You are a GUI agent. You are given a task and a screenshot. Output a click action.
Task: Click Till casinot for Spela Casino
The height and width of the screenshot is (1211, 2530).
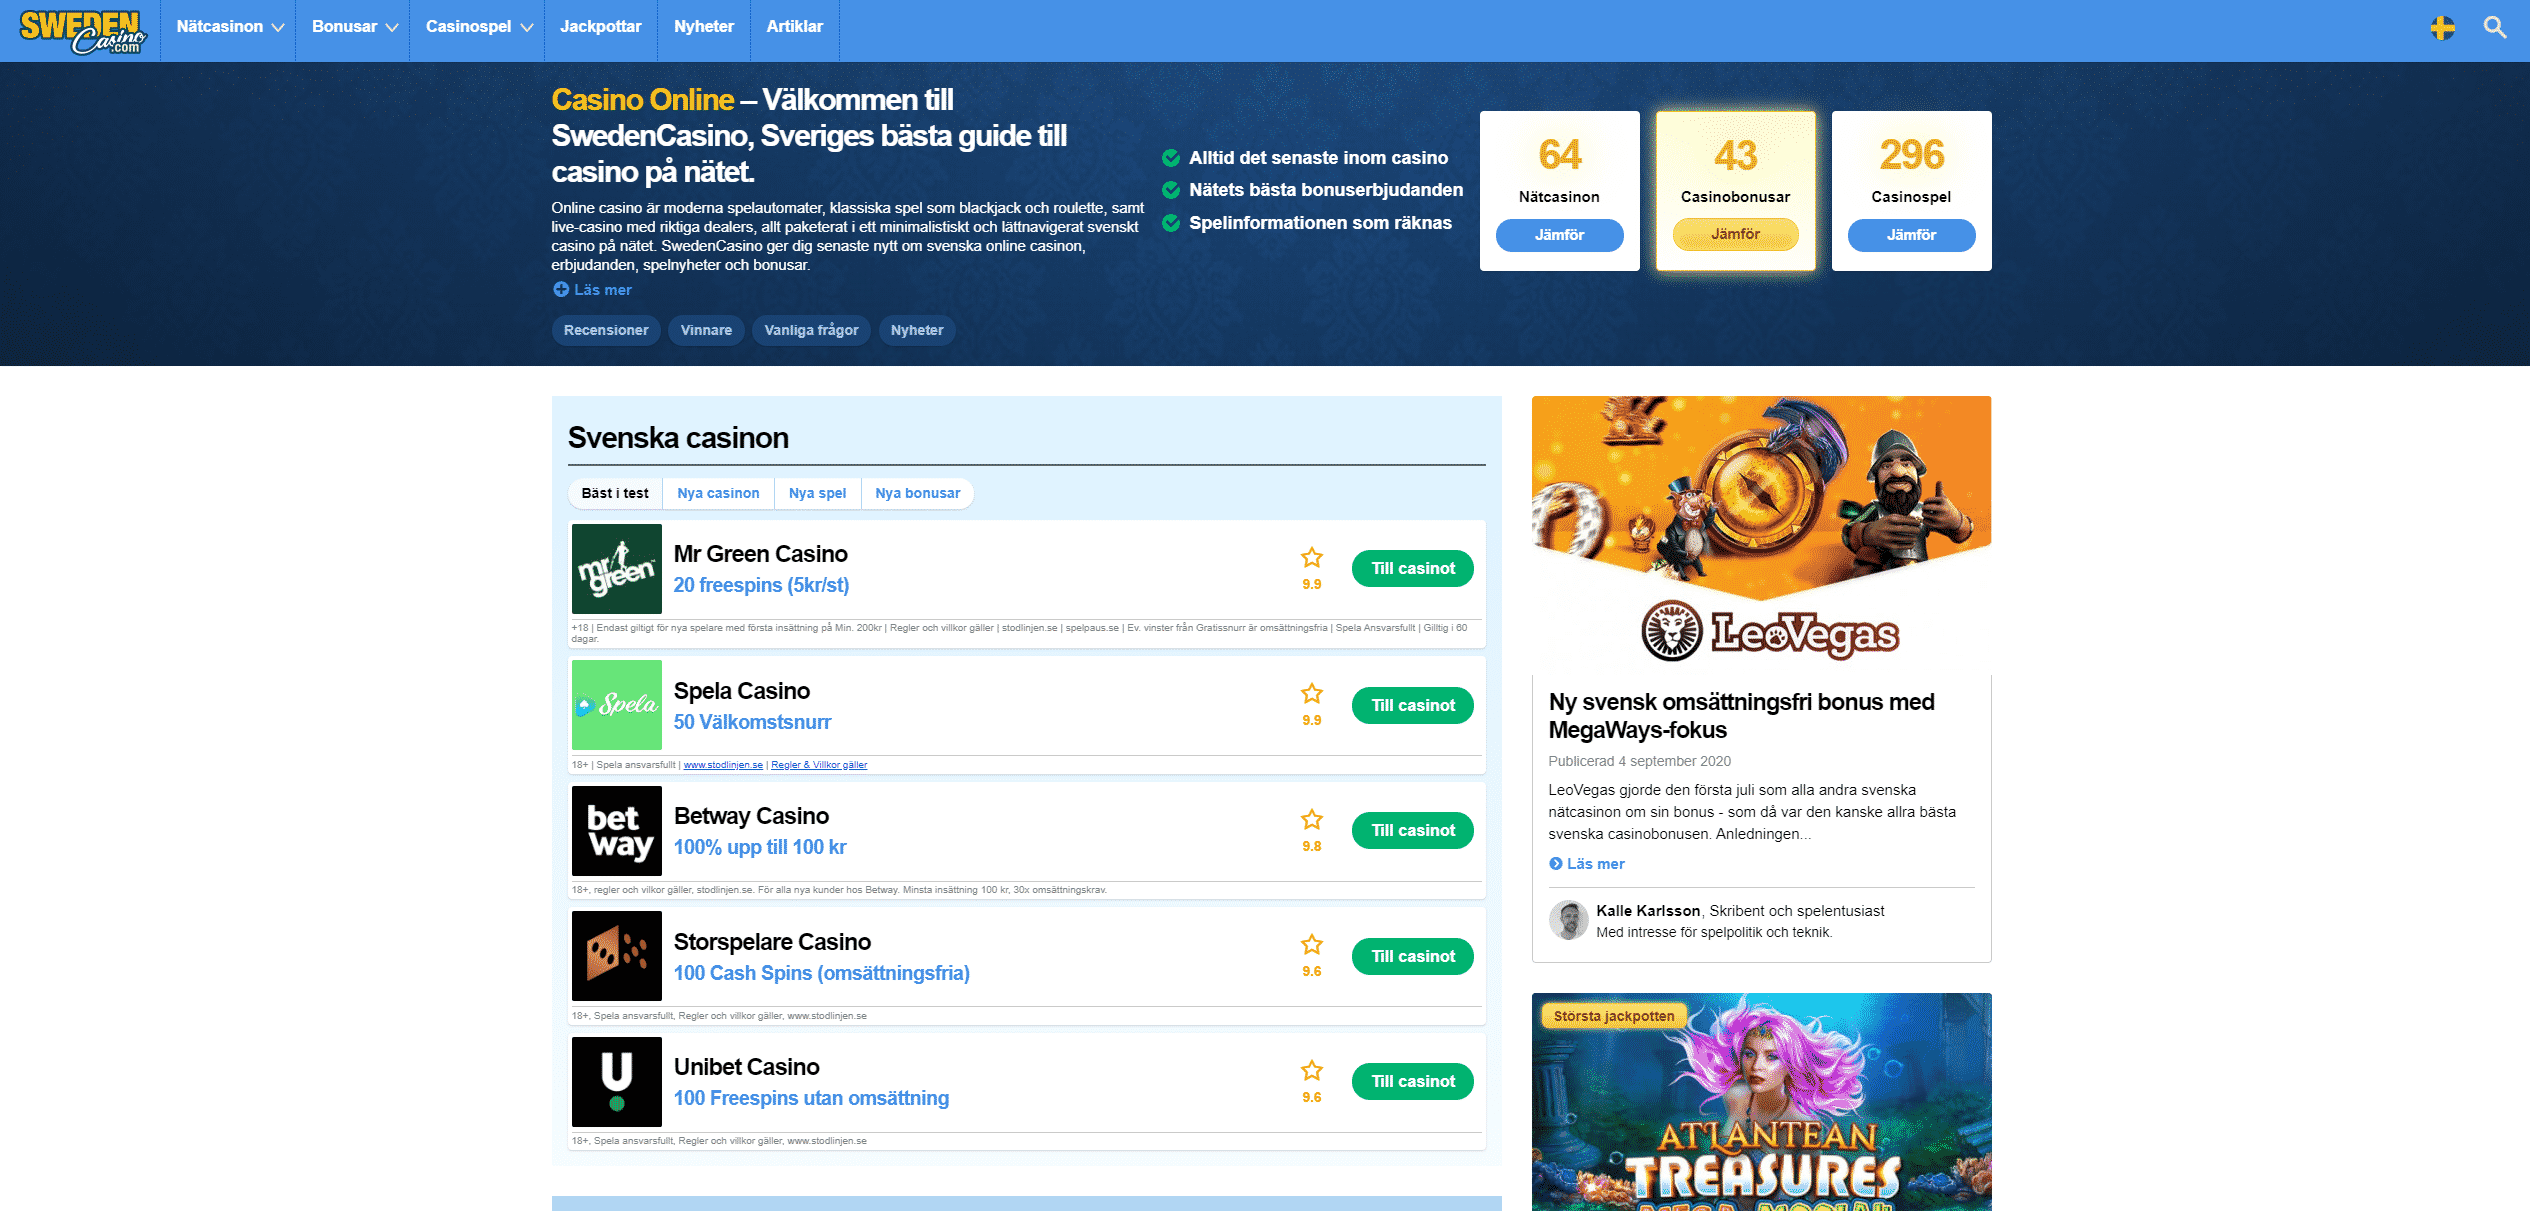(x=1412, y=705)
